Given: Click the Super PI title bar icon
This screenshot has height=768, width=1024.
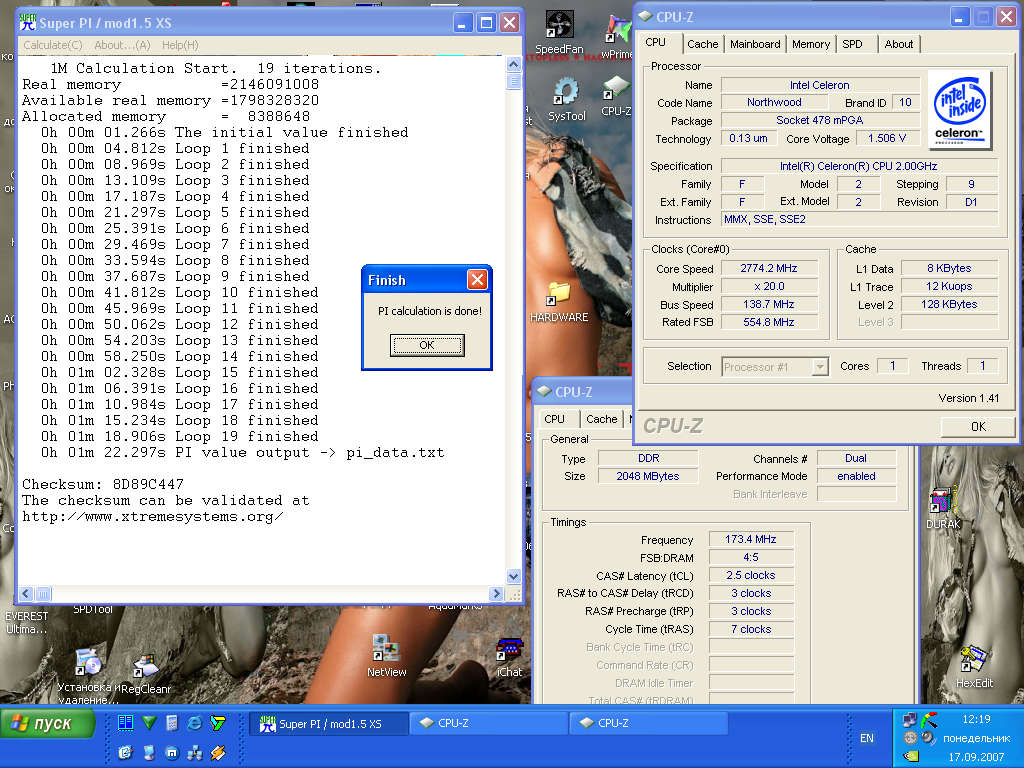Looking at the screenshot, I should pos(27,23).
